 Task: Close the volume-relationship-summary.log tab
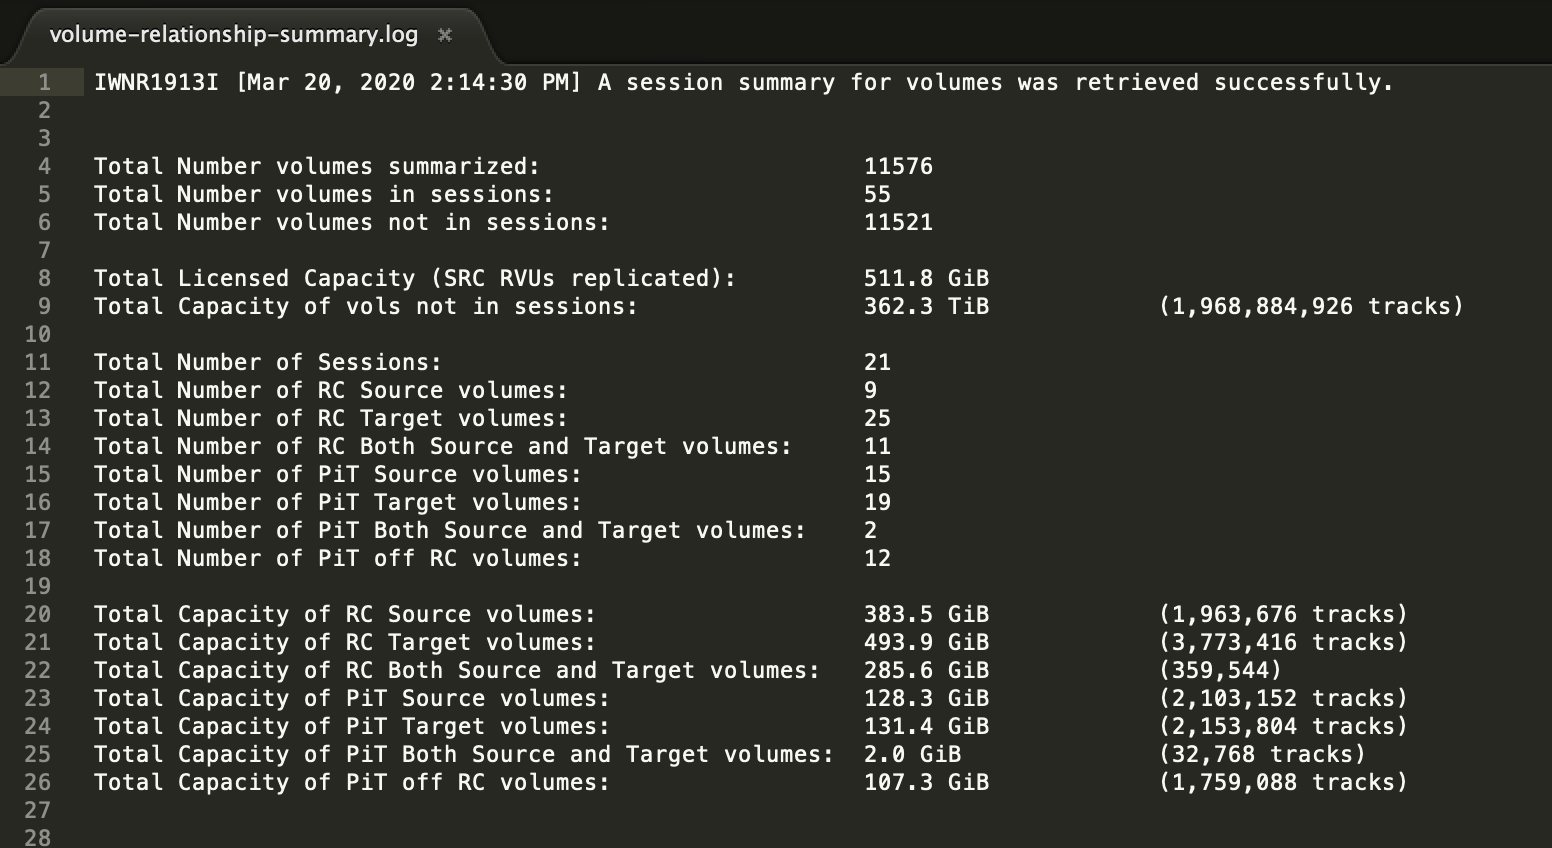pyautogui.click(x=445, y=35)
